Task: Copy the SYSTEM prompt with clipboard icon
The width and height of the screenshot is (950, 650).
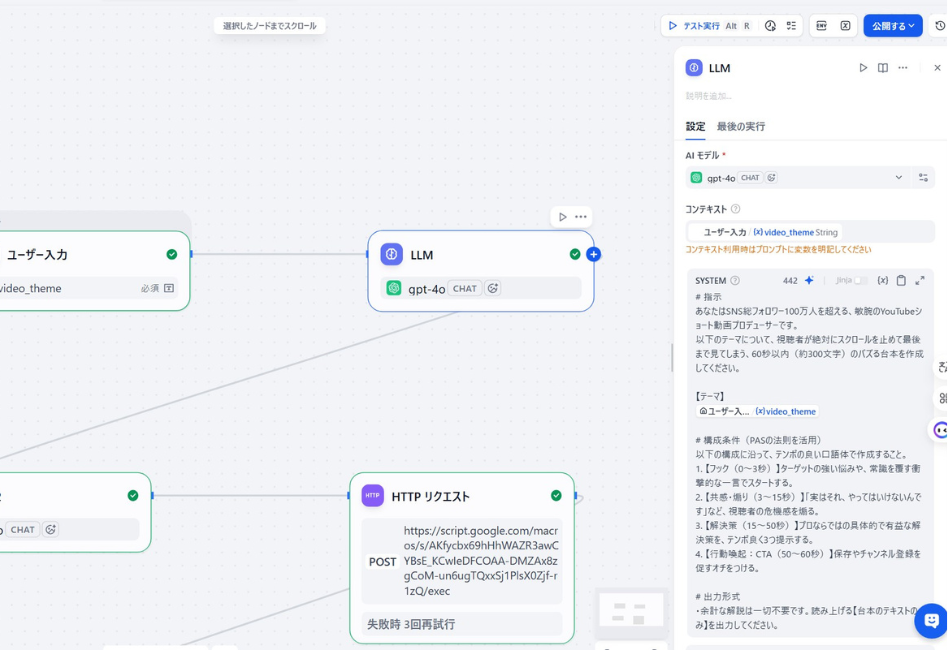Action: pos(901,281)
